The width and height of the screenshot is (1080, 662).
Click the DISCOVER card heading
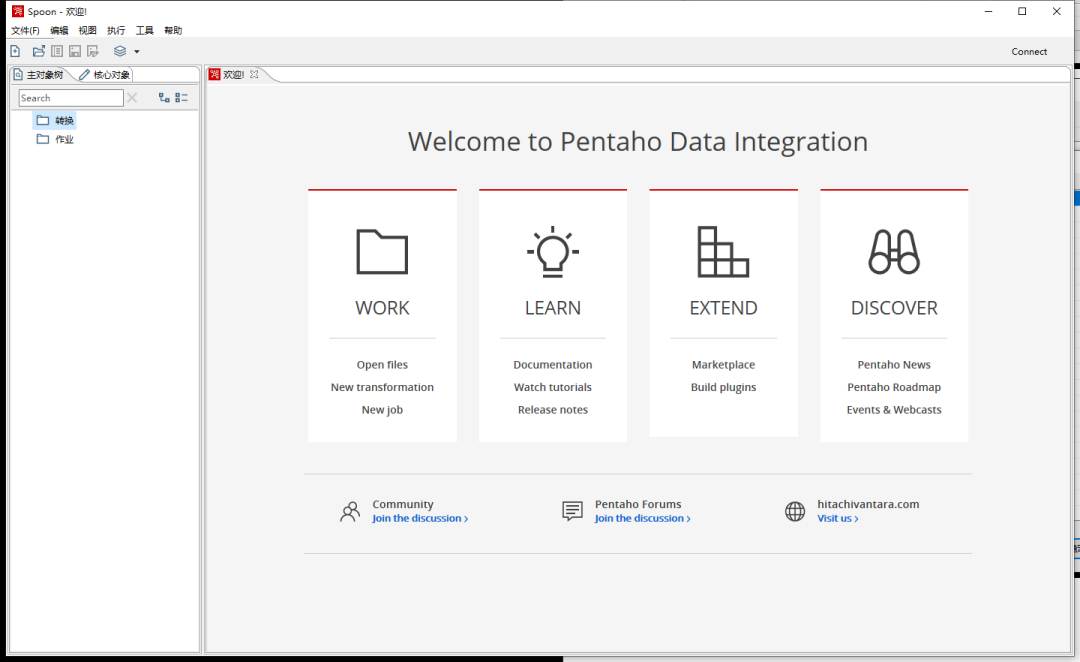[x=894, y=308]
